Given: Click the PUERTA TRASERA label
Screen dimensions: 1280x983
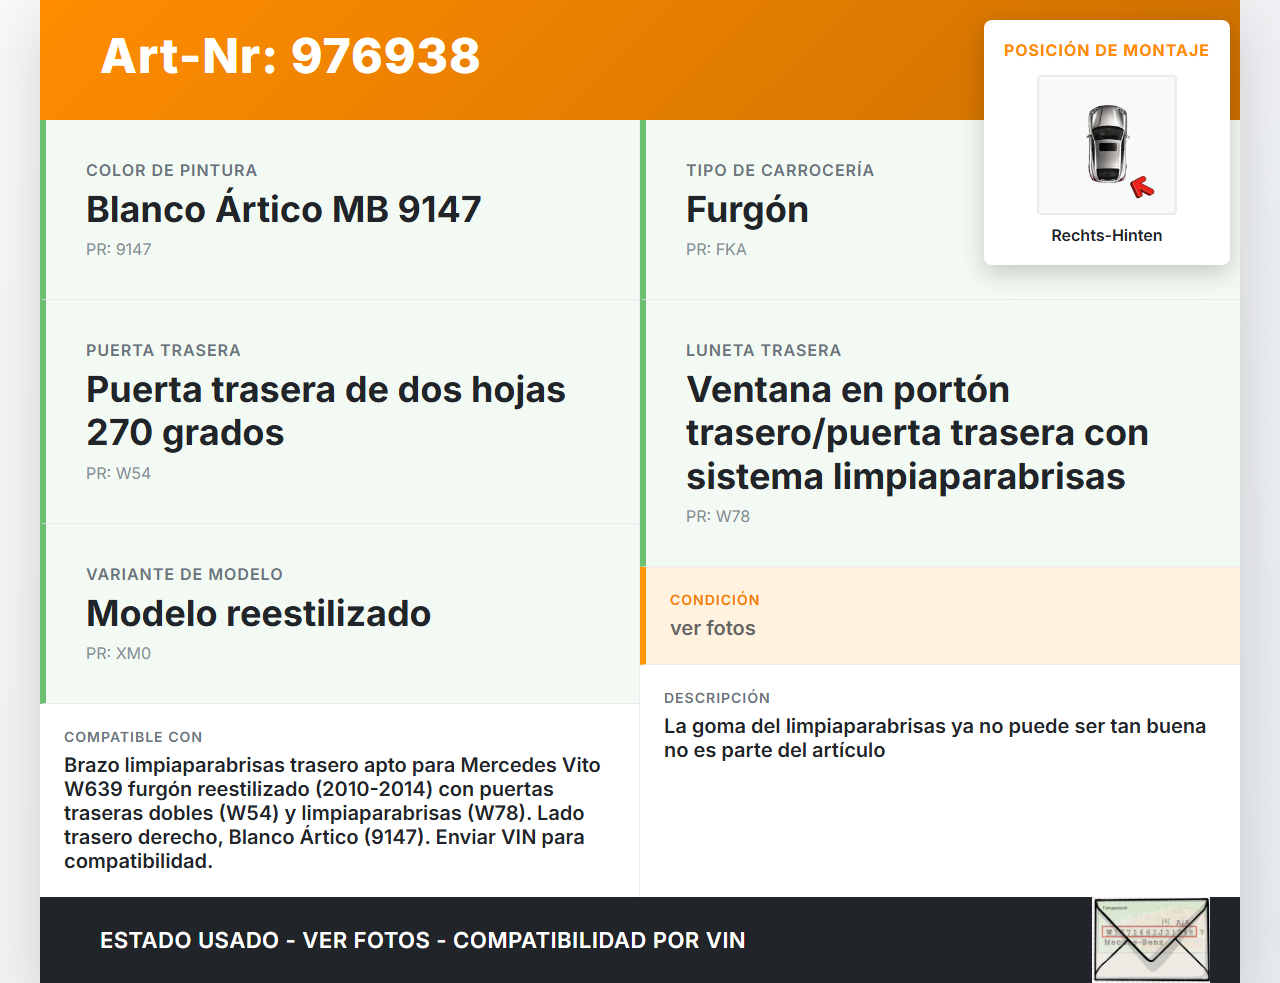Looking at the screenshot, I should pos(163,350).
